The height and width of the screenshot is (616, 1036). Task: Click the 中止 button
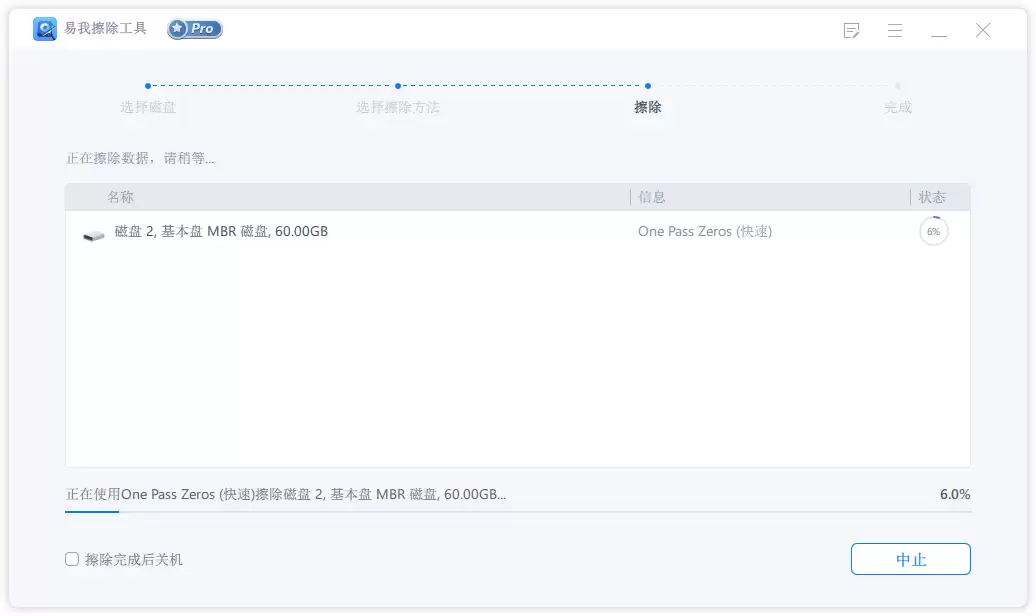click(x=910, y=559)
